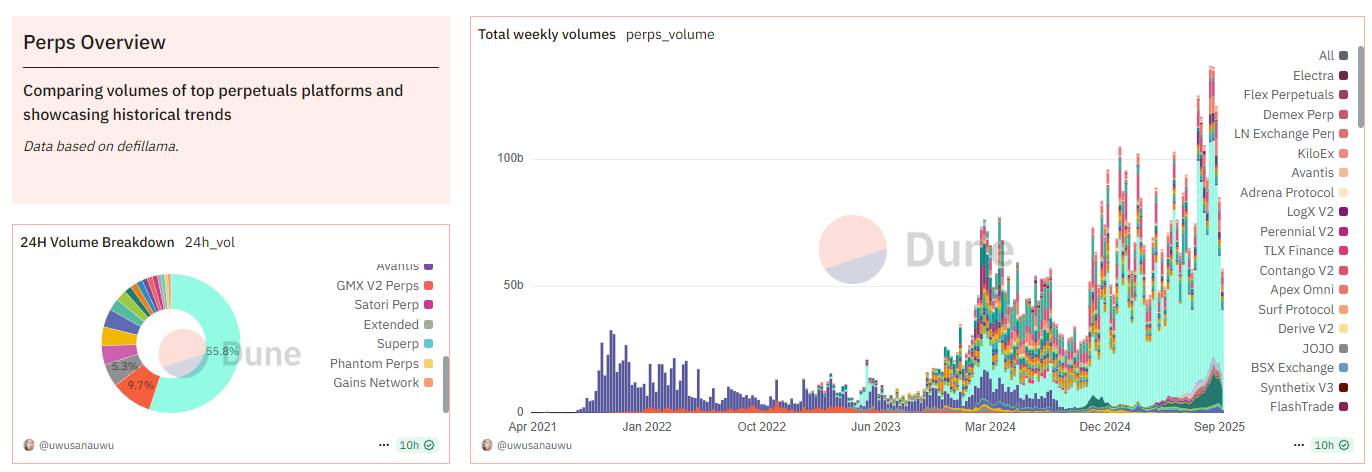Click the JOJO color swatch in the legend
This screenshot has width=1372, height=472.
coord(1344,349)
